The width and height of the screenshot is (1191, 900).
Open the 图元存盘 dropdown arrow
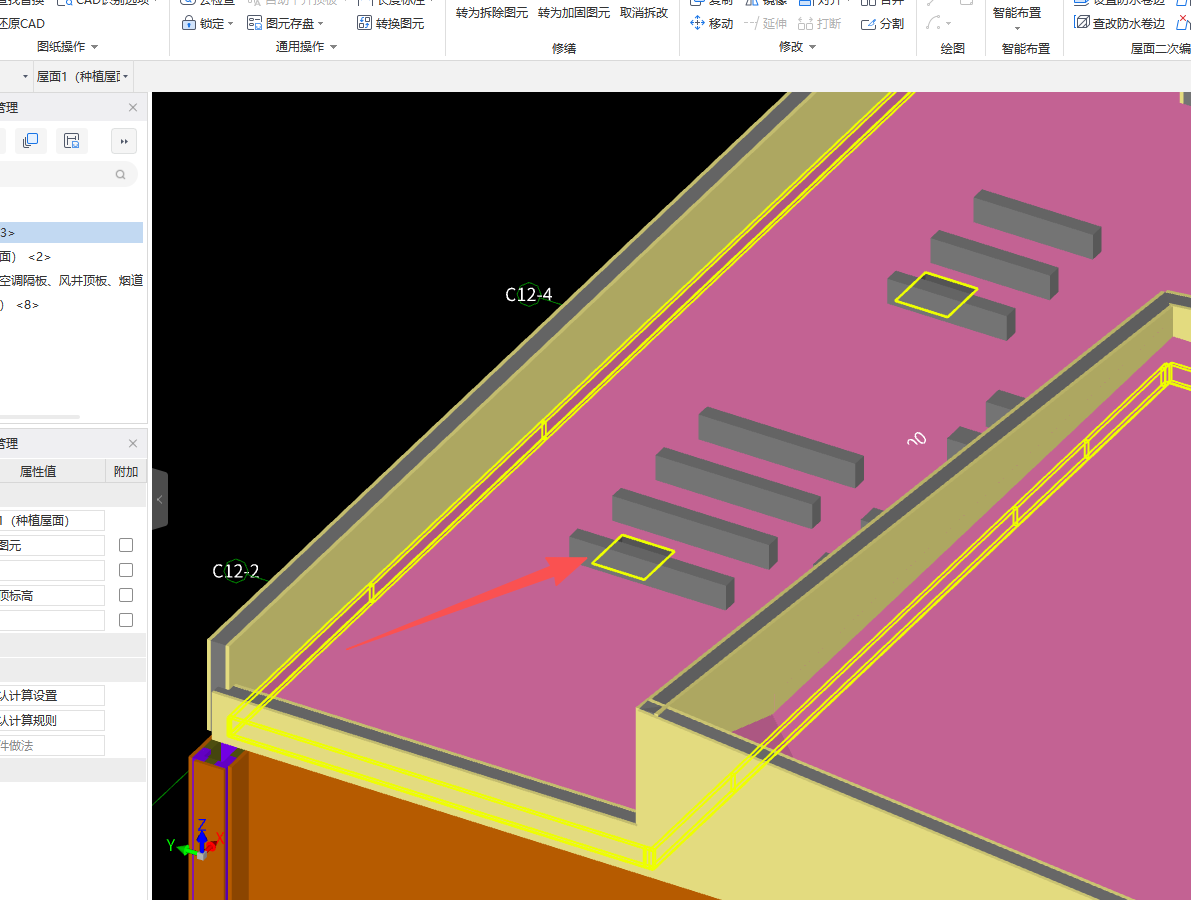click(321, 24)
